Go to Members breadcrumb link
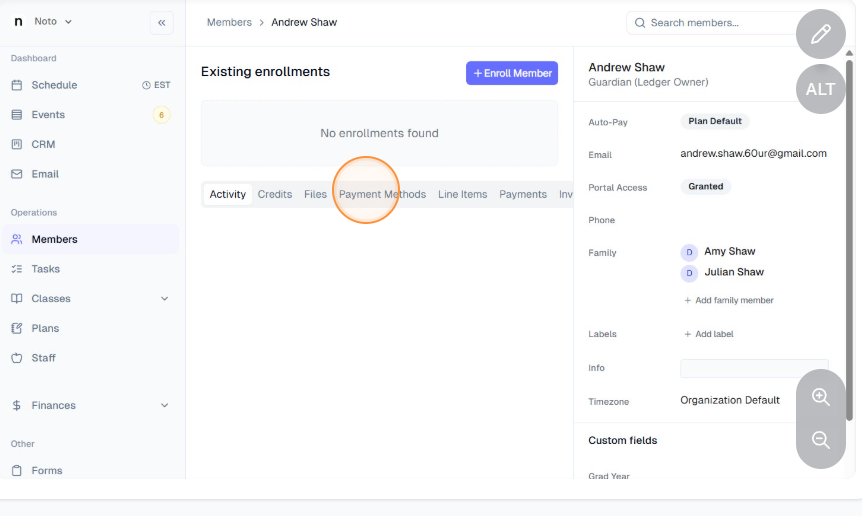This screenshot has width=862, height=516. [x=229, y=23]
